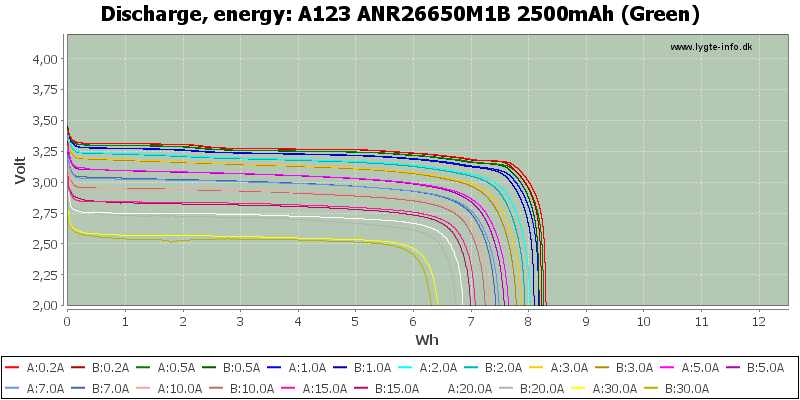Click the 3,25 y-axis tick label
The width and height of the screenshot is (800, 400).
click(x=47, y=151)
